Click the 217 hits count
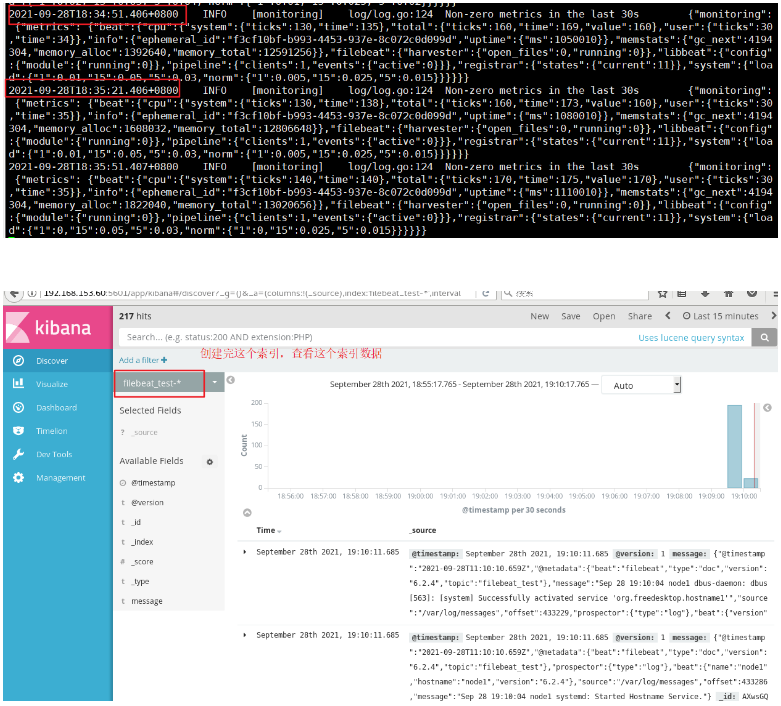The height and width of the screenshot is (706, 781). point(135,316)
